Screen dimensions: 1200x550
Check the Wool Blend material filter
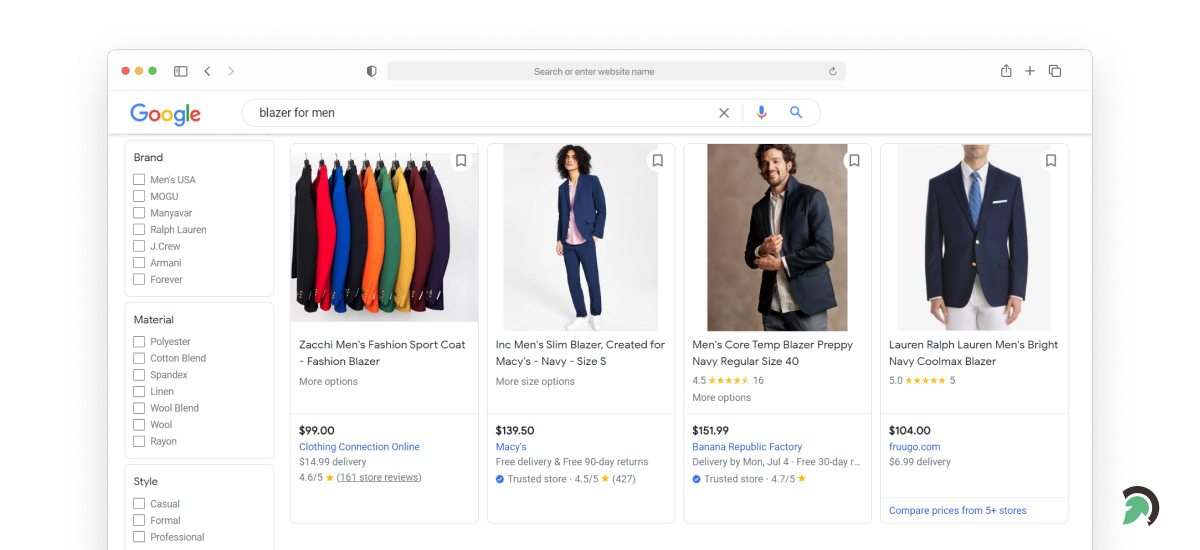(139, 408)
